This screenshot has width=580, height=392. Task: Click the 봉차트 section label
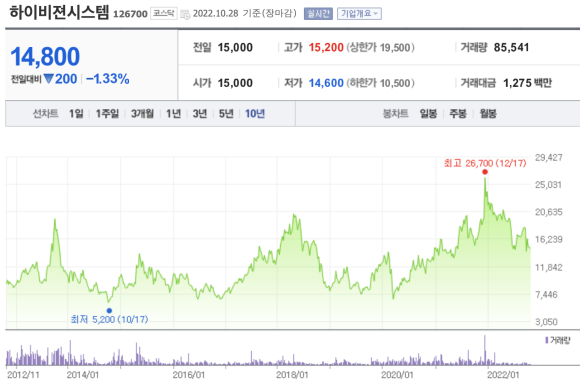pyautogui.click(x=395, y=114)
